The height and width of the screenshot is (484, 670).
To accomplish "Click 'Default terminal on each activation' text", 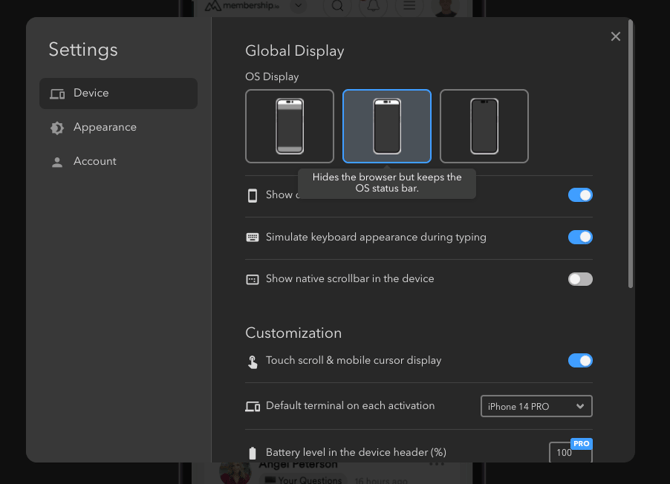I will [x=350, y=405].
